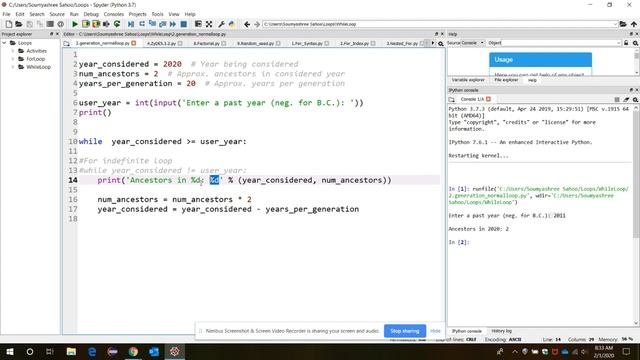Viewport: 640px width, 360px height.
Task: Open Preferences wrench icon
Action: (221, 24)
